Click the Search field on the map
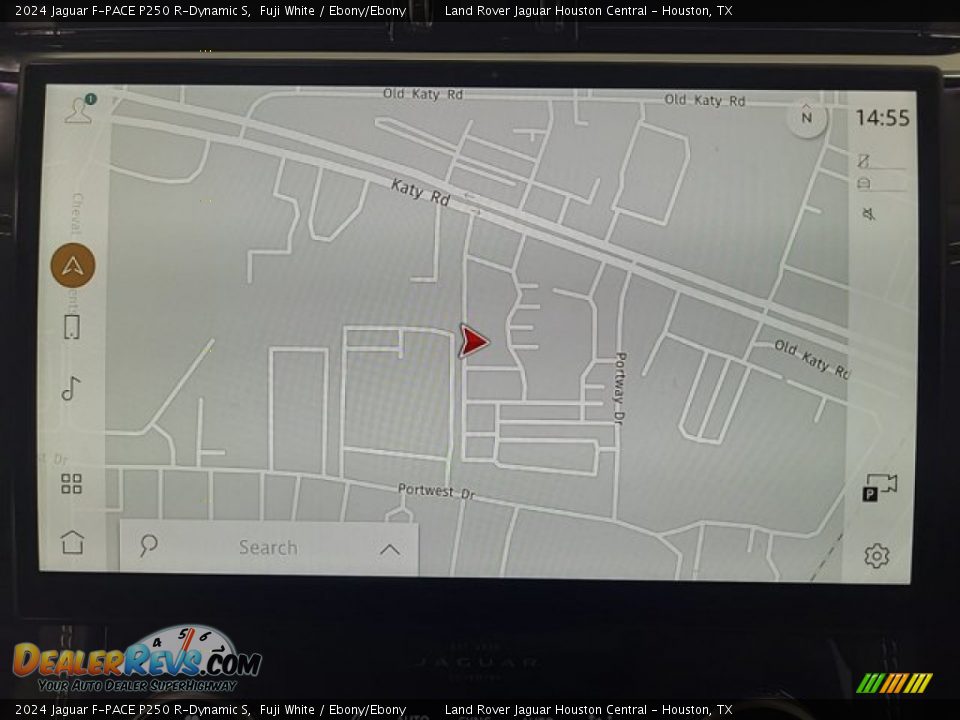The height and width of the screenshot is (720, 960). click(269, 547)
